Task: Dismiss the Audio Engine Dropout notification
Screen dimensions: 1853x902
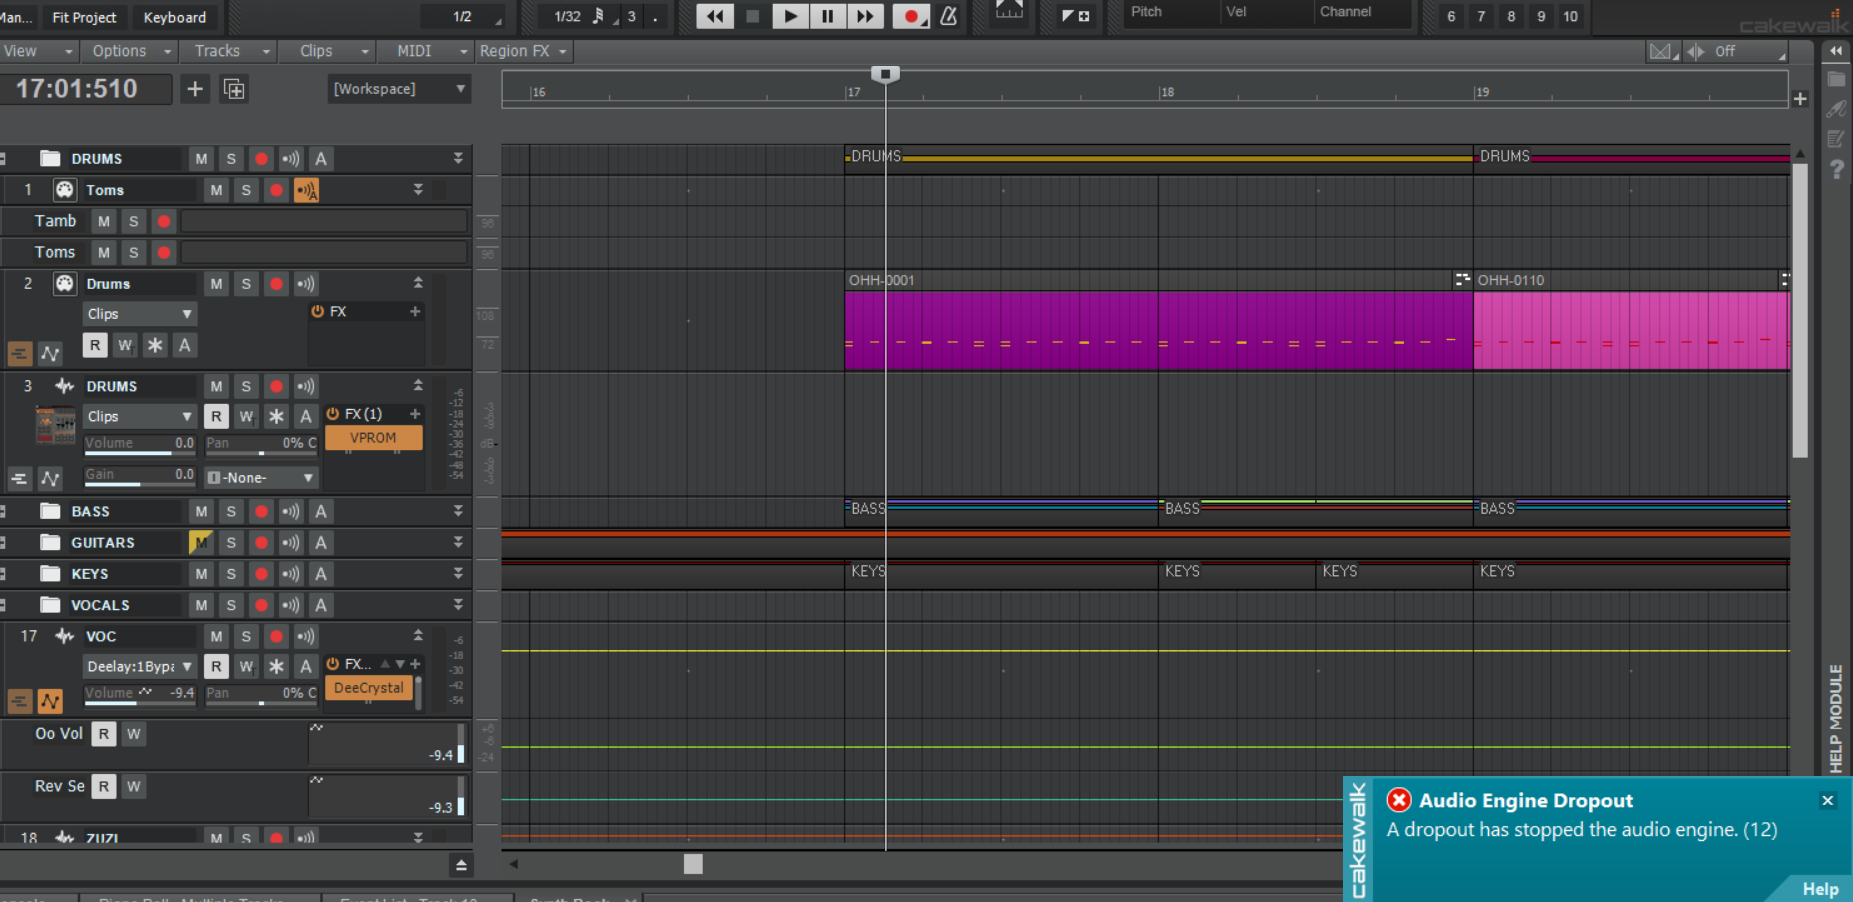Action: click(x=1827, y=801)
